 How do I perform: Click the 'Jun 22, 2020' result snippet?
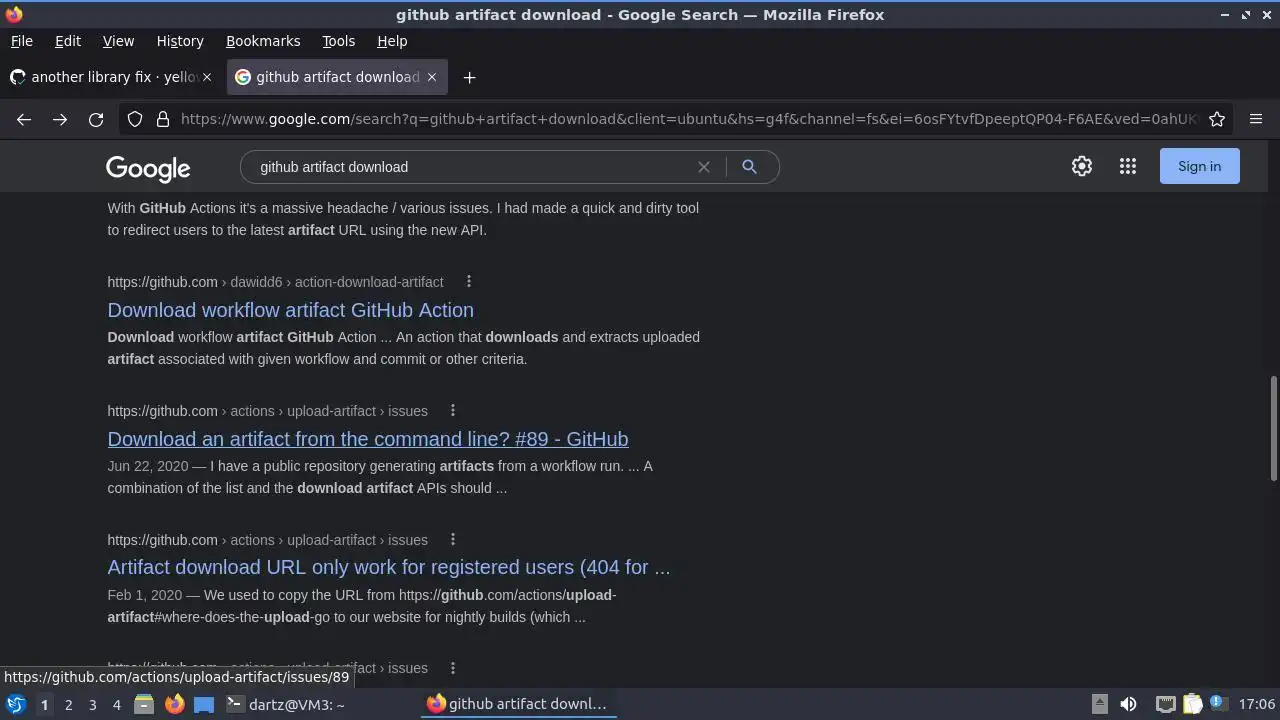tap(380, 477)
